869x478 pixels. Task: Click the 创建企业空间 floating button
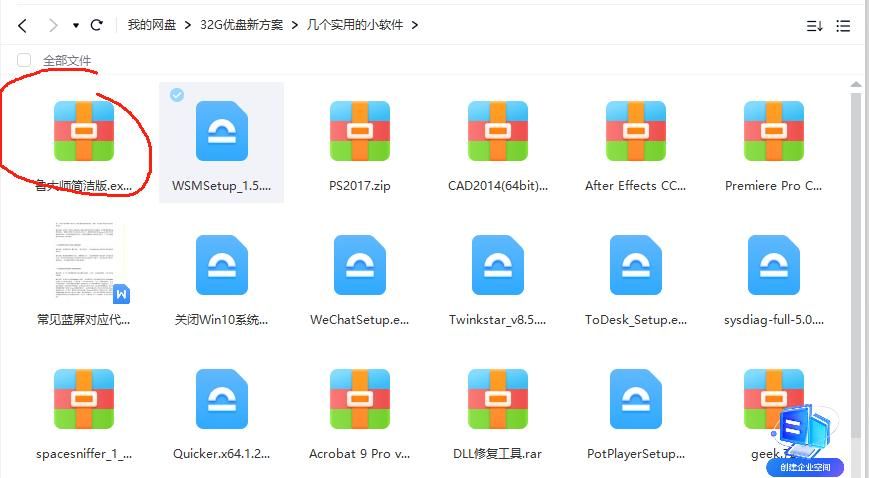806,467
